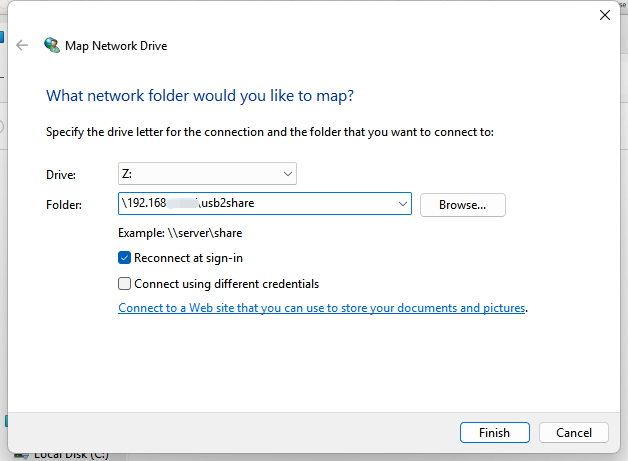This screenshot has height=461, width=628.
Task: Click the back arrow in the wizard header
Action: point(22,45)
